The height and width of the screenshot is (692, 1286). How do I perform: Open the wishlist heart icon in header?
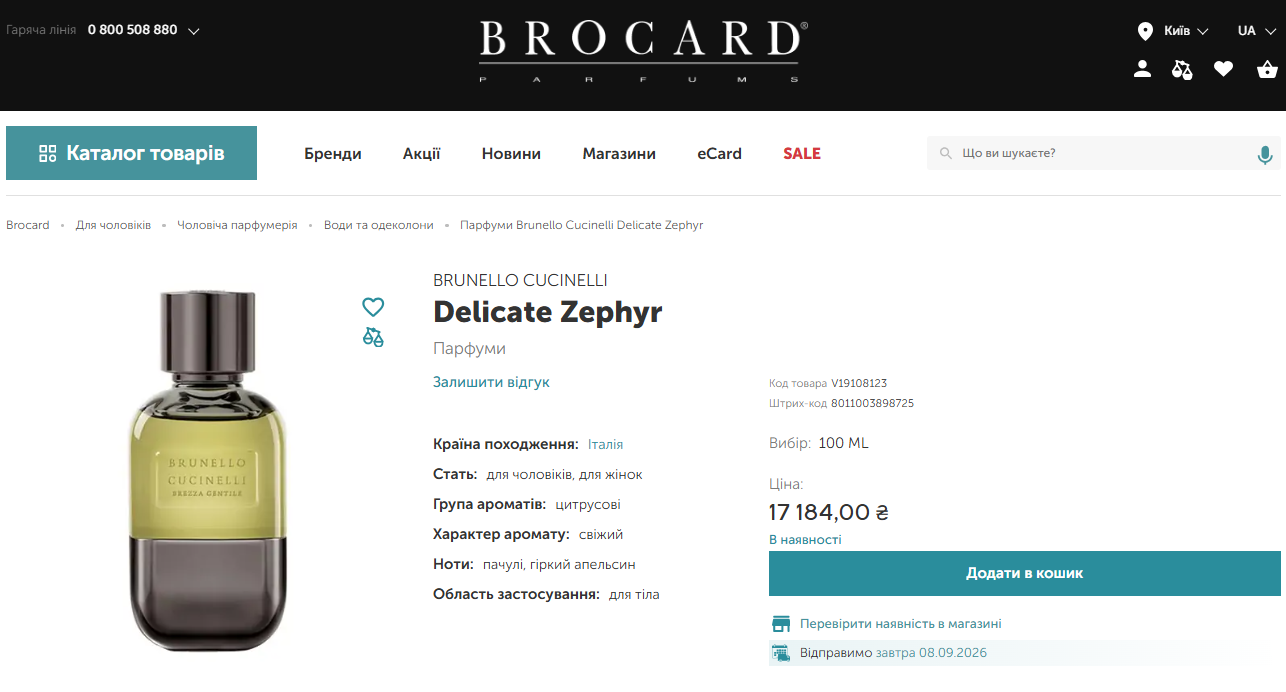(1223, 69)
